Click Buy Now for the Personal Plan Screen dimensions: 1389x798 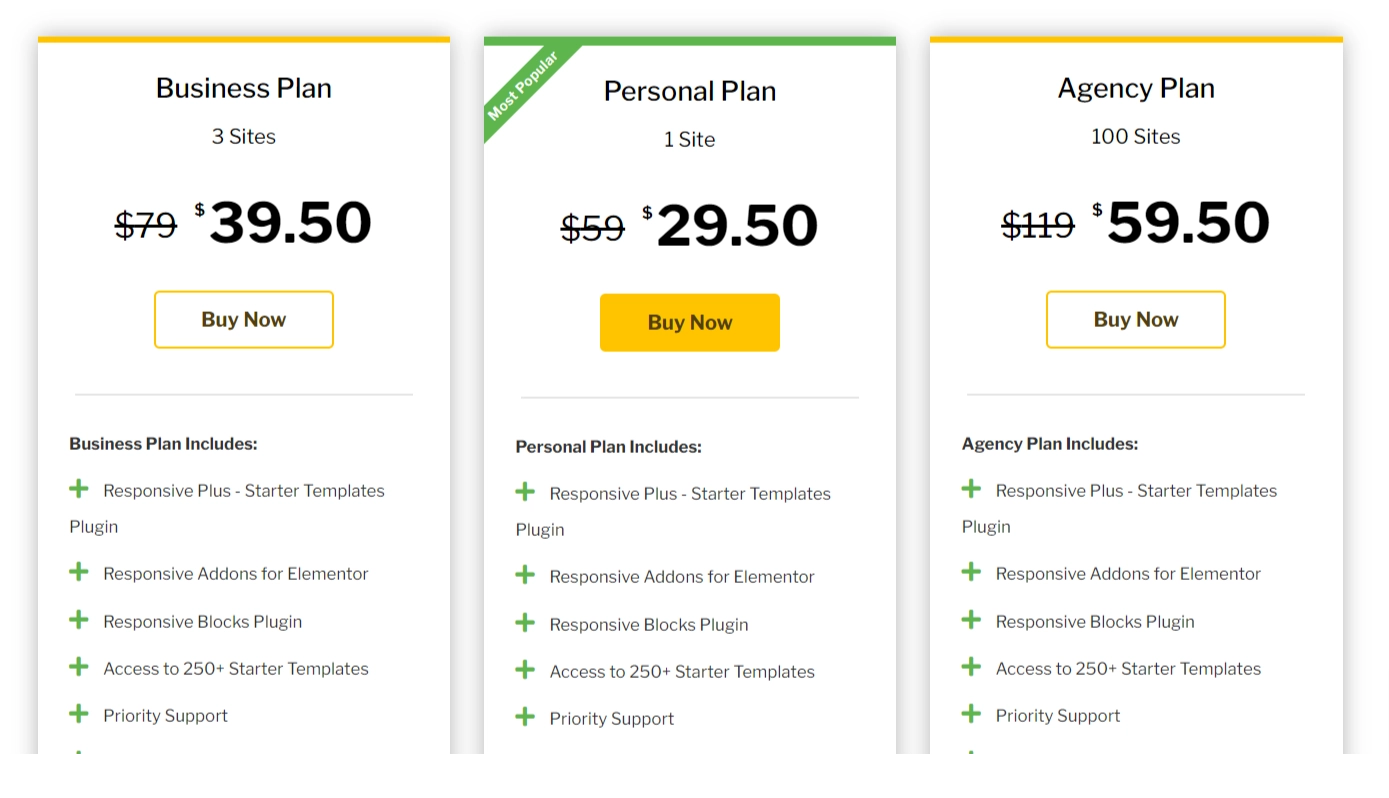pyautogui.click(x=690, y=322)
